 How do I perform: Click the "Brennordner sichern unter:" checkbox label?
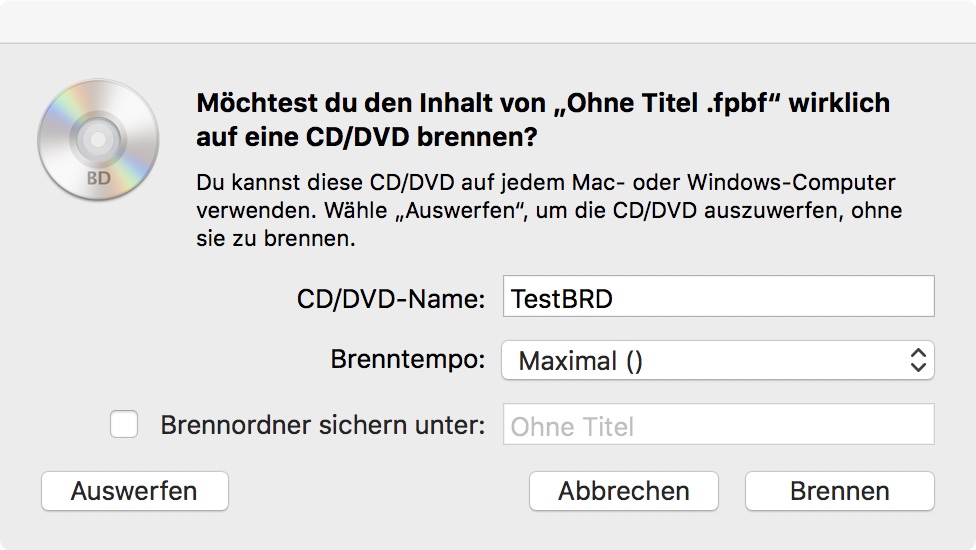(322, 425)
